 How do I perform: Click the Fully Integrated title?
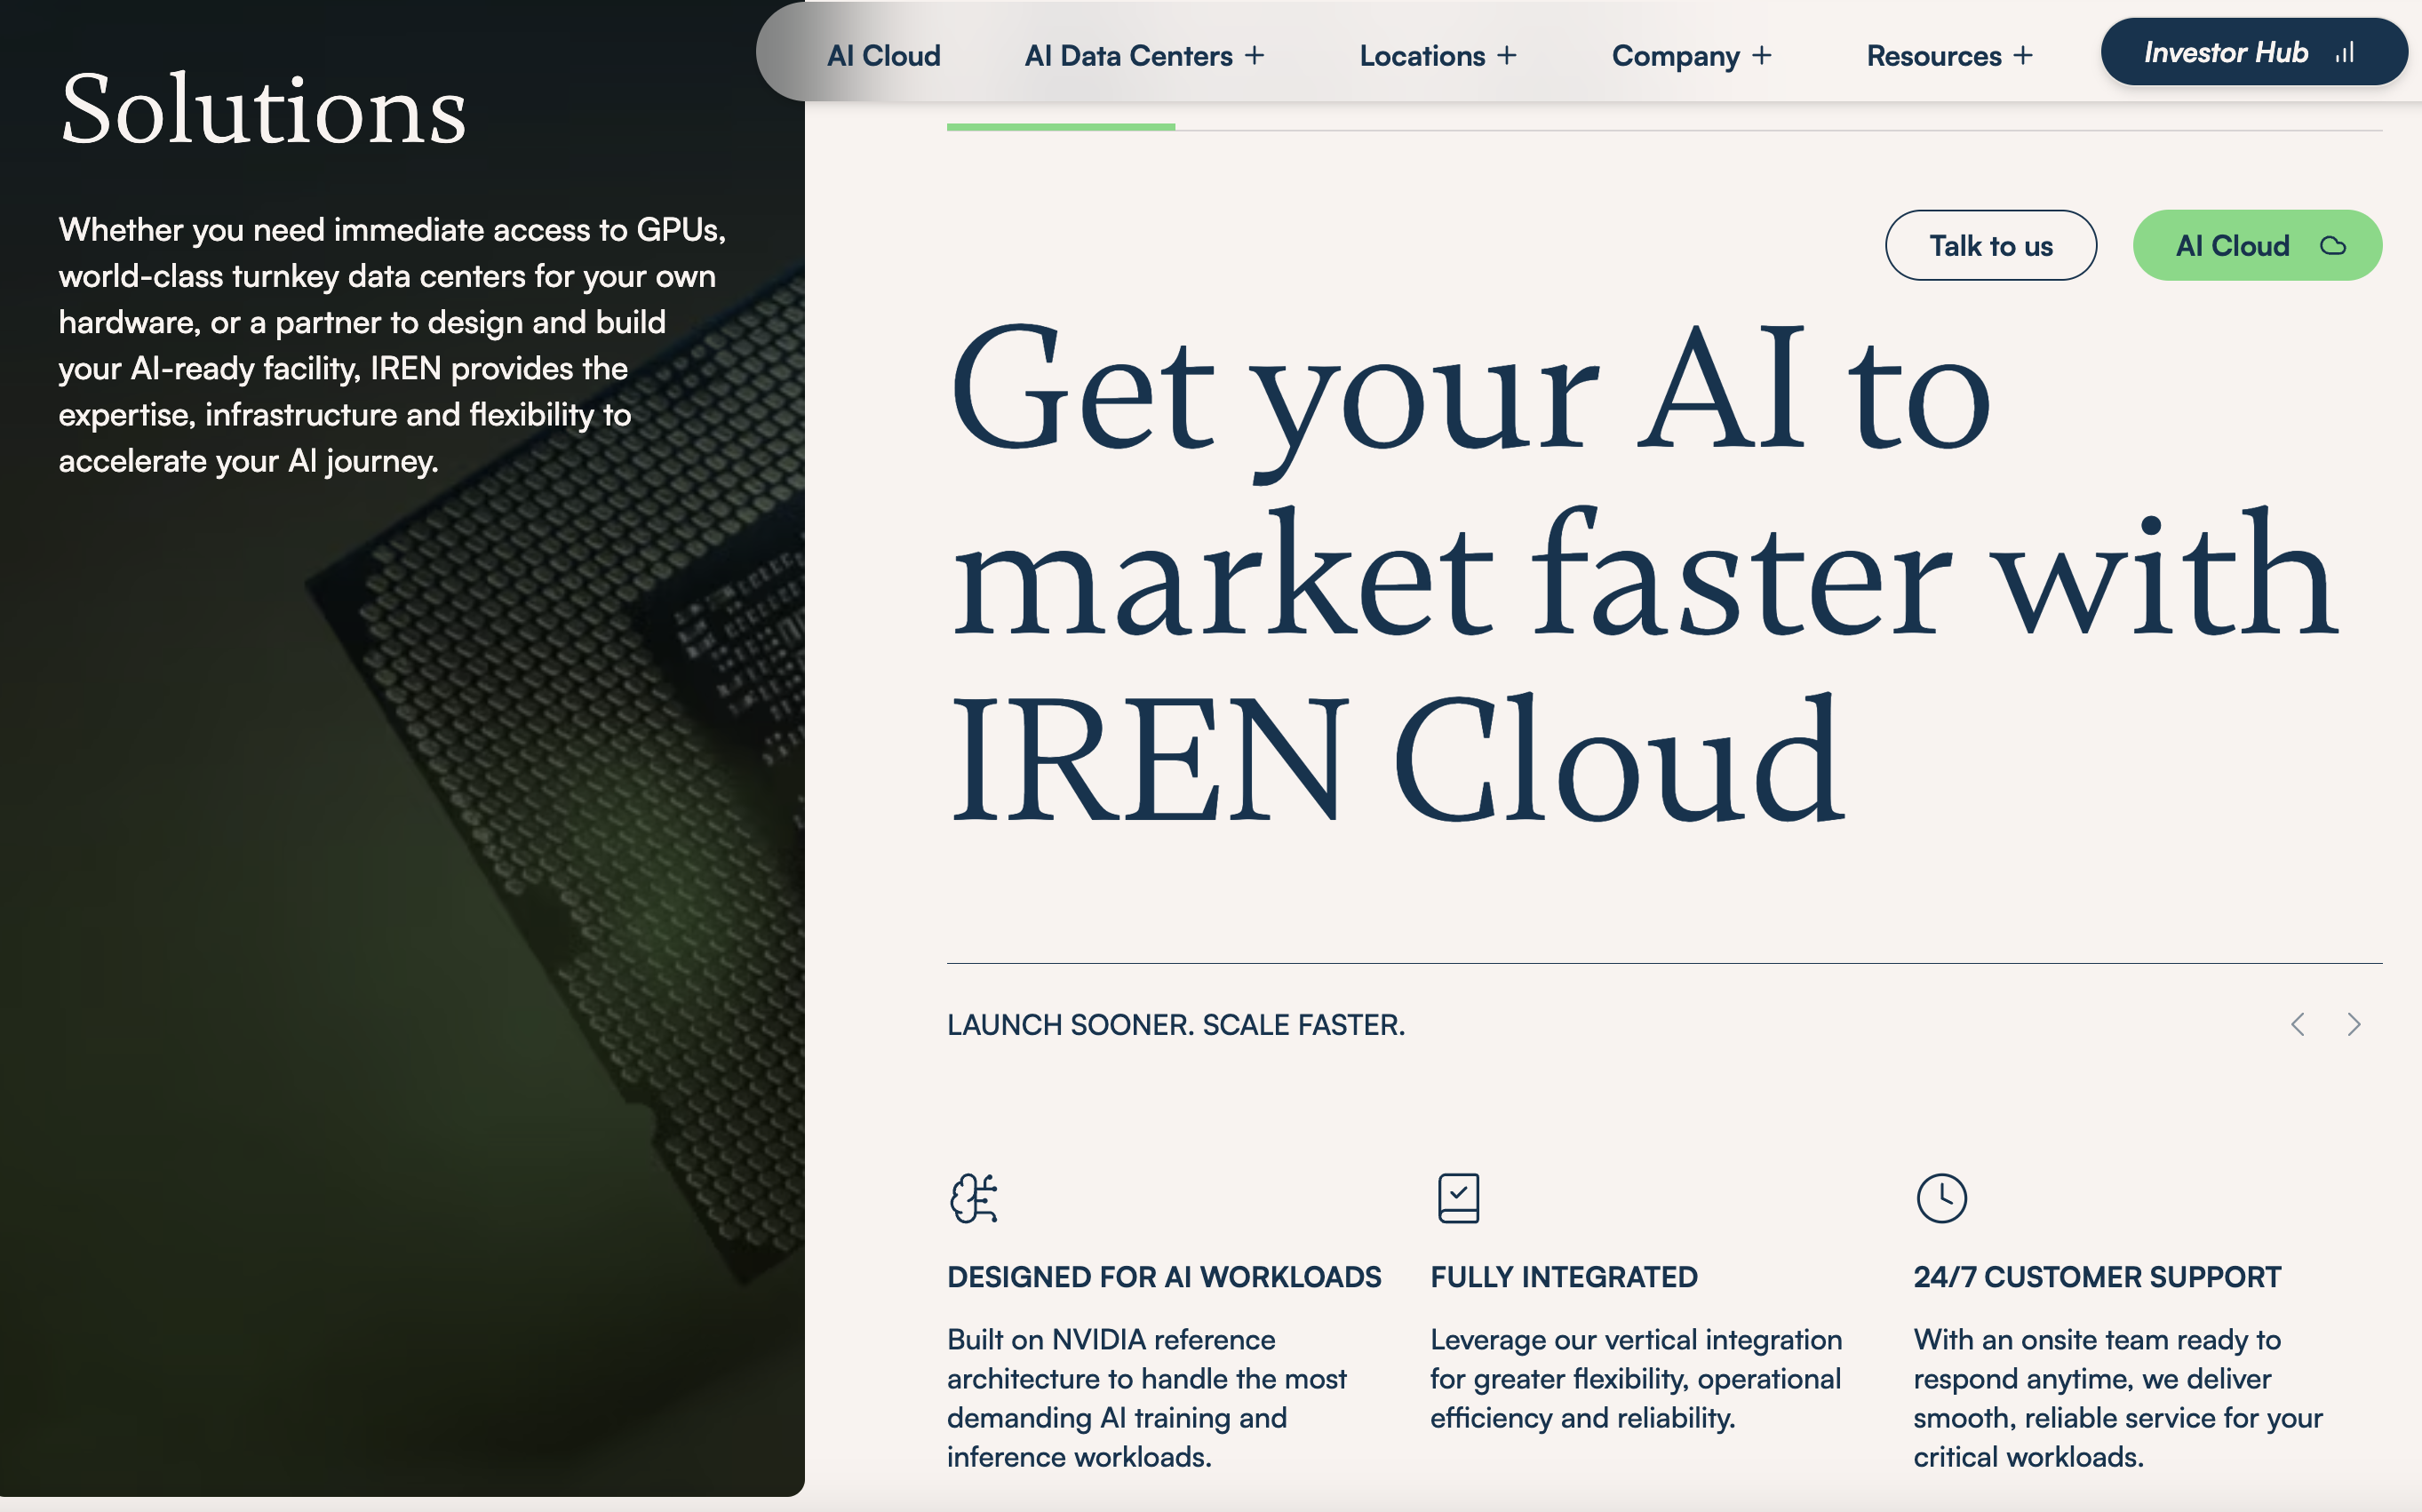(x=1563, y=1277)
